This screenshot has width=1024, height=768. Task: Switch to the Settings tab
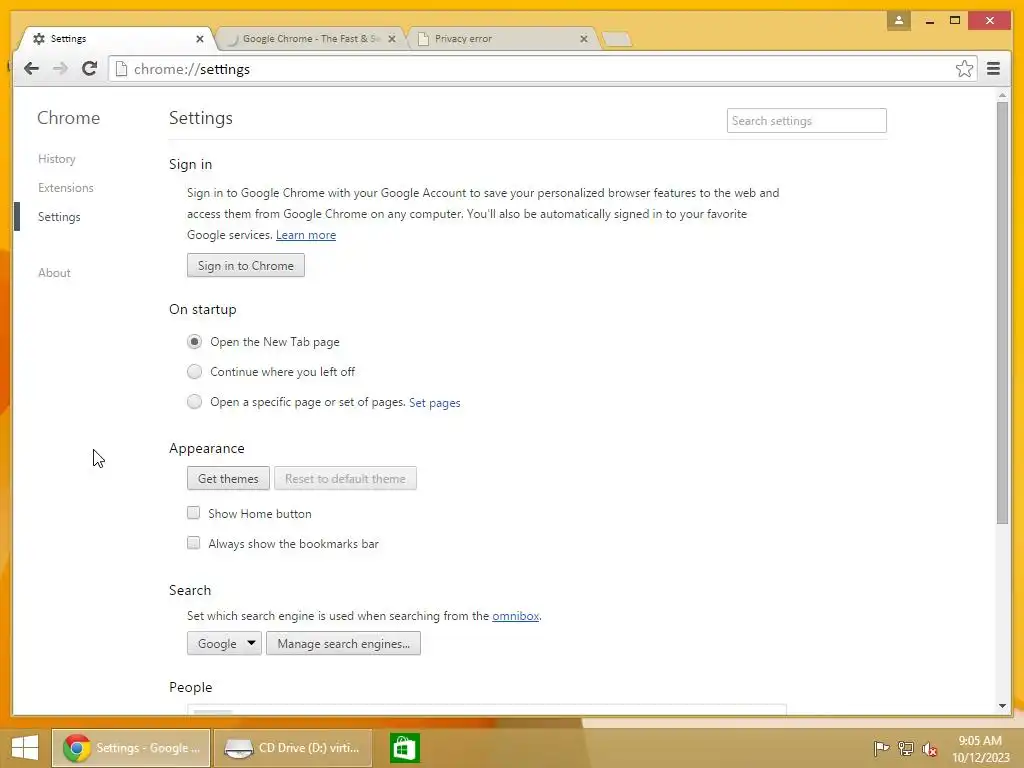coord(115,39)
